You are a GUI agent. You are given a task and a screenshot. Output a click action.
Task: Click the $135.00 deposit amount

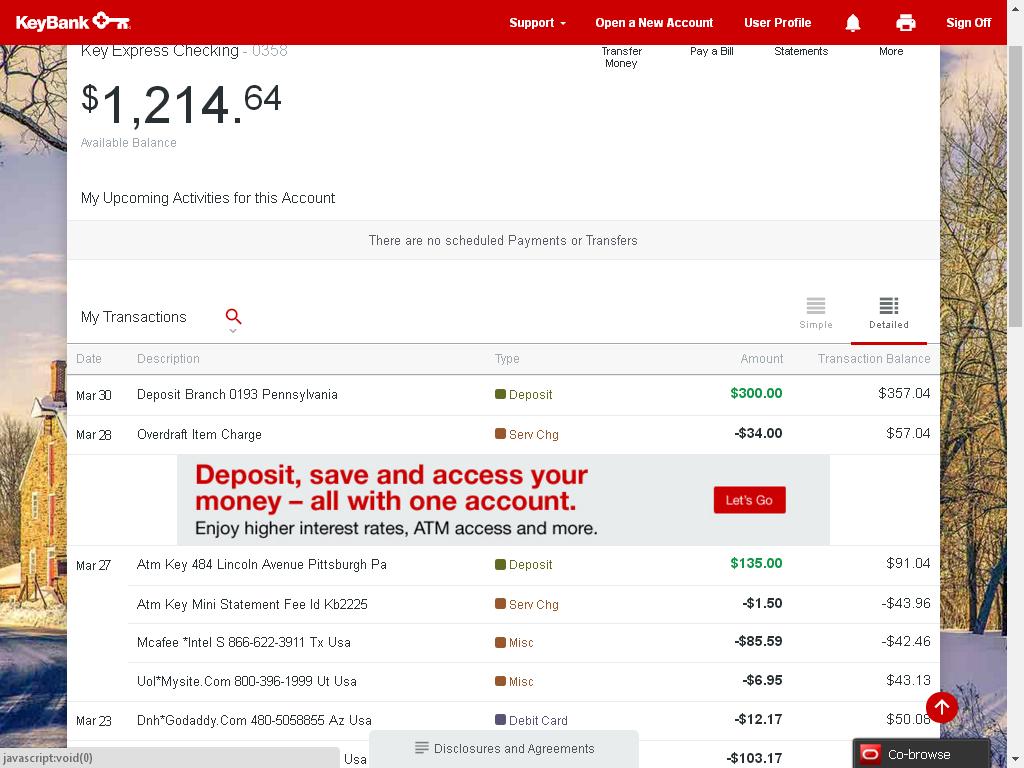point(756,563)
